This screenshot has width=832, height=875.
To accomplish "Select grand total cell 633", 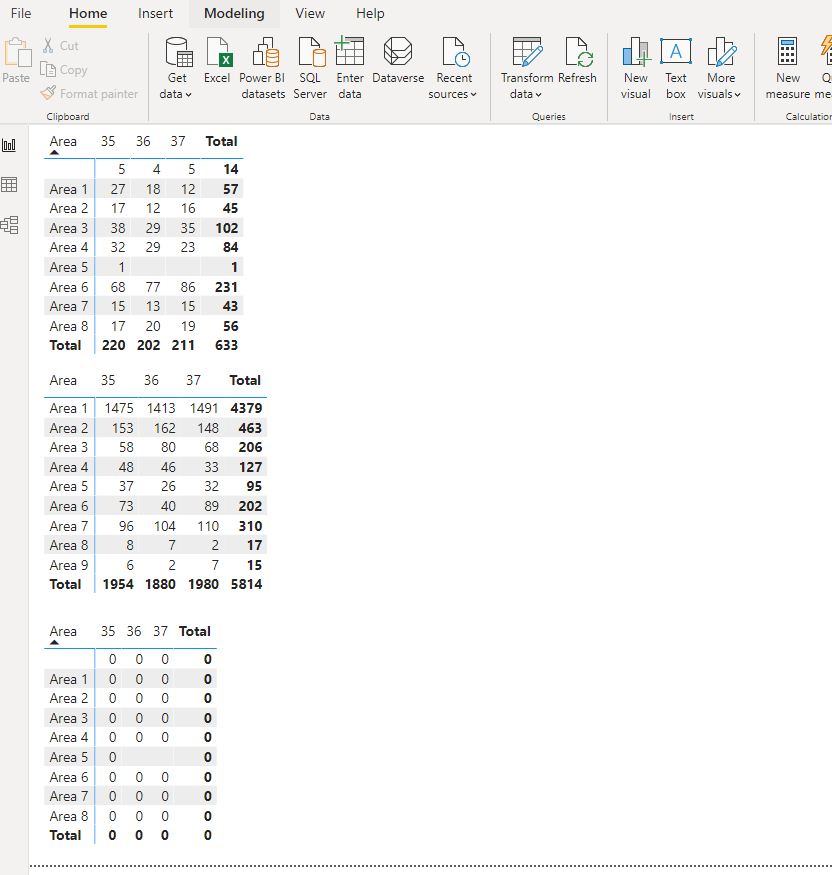I will pos(227,345).
